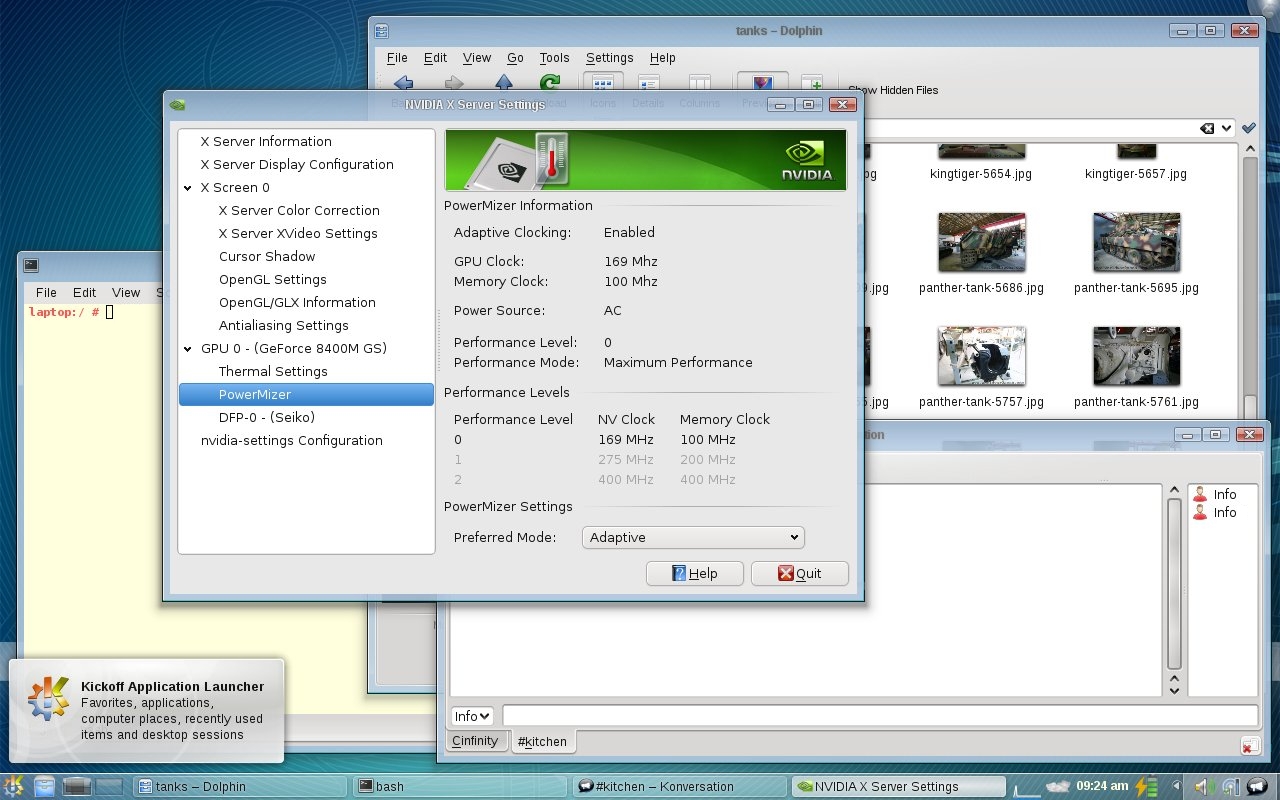This screenshot has width=1280, height=800.
Task: Click the Help button in NVIDIA settings
Action: click(695, 574)
